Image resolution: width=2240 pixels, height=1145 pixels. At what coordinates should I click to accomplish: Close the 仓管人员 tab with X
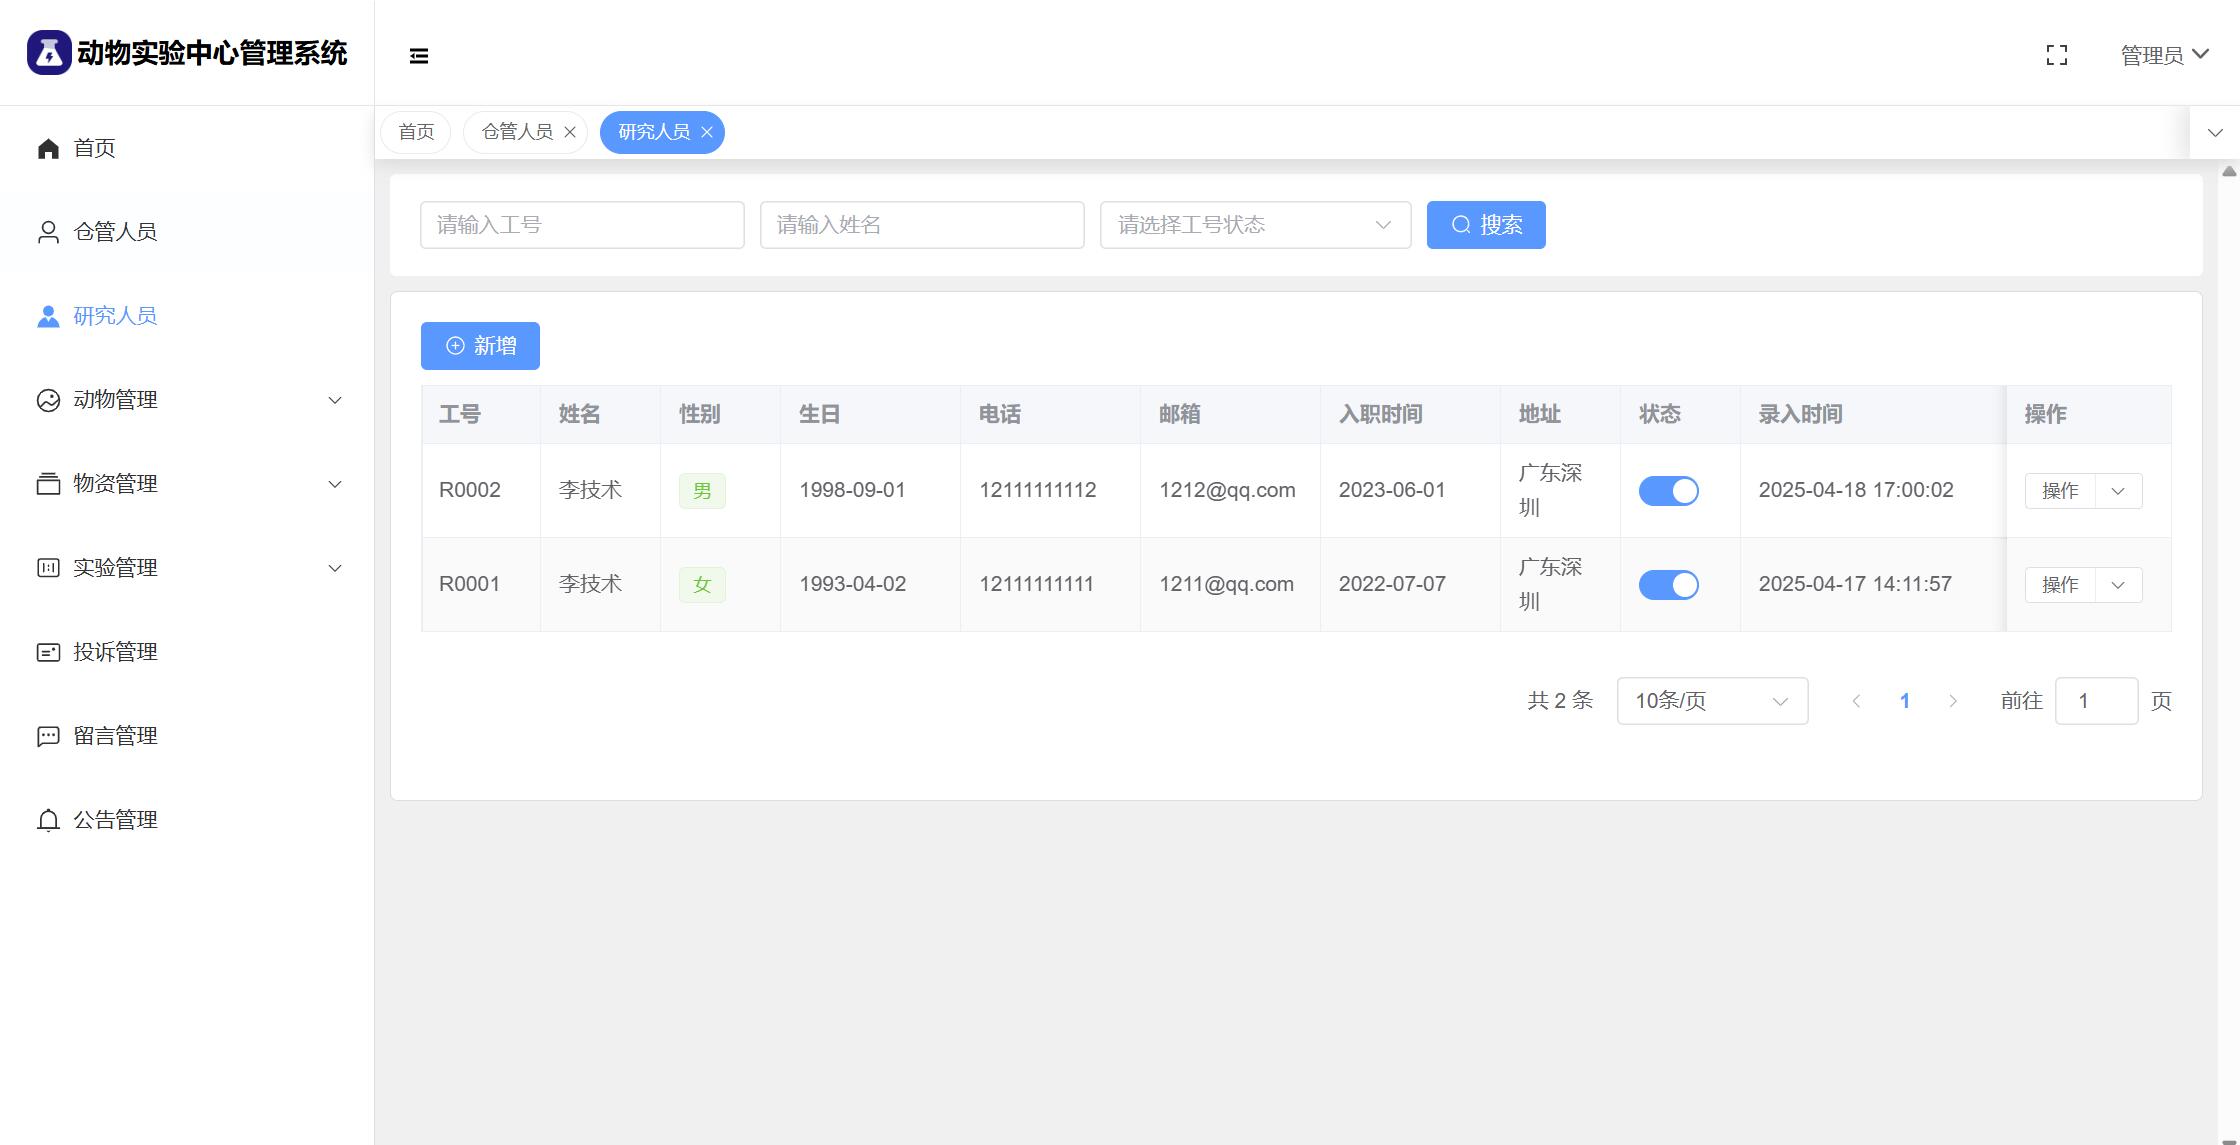click(x=570, y=132)
